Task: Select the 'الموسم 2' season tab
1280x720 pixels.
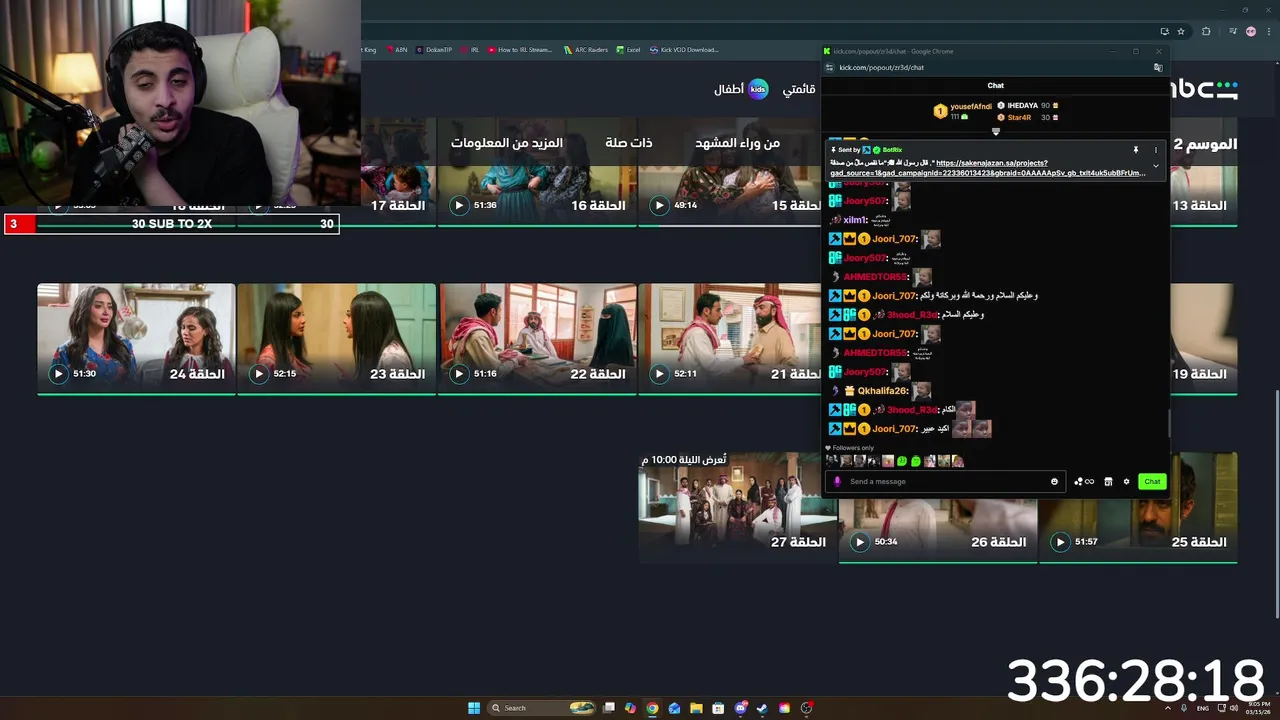Action: pyautogui.click(x=1205, y=144)
